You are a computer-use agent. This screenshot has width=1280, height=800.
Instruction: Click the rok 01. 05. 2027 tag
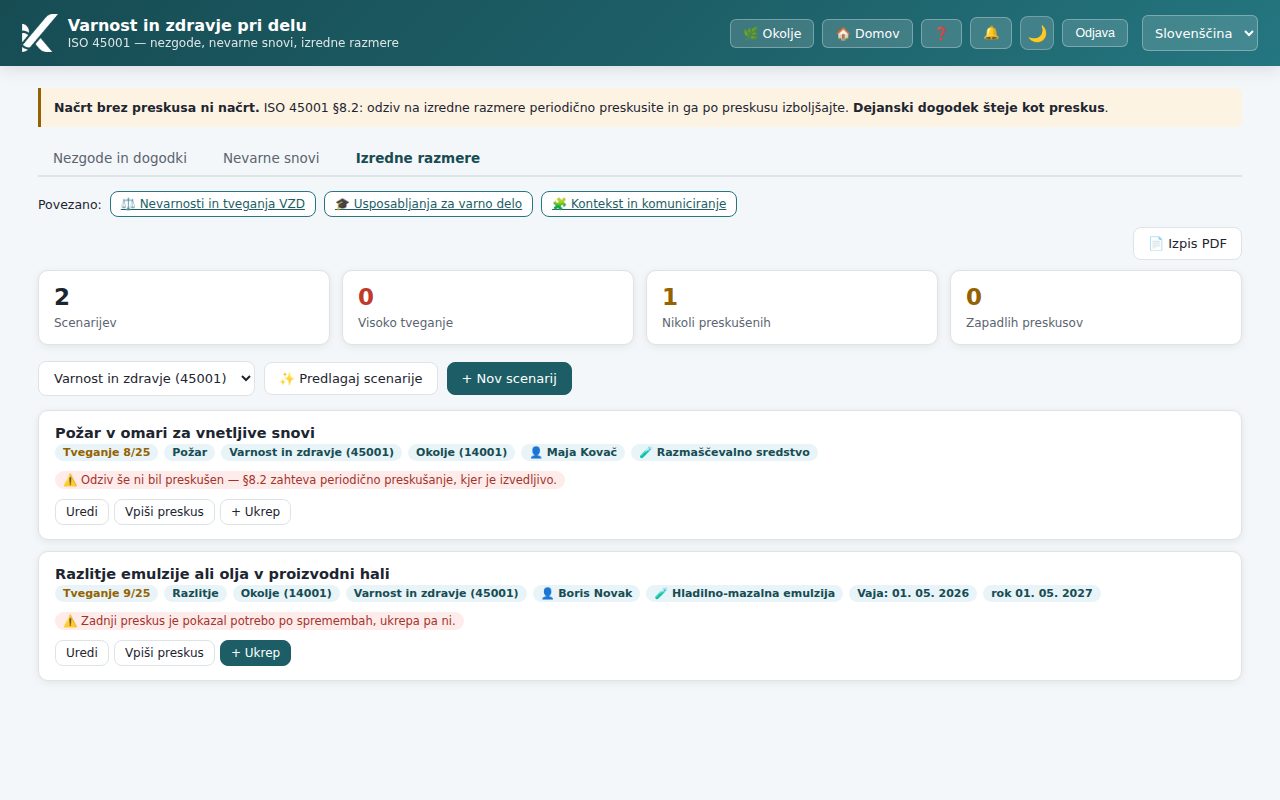(x=1042, y=594)
